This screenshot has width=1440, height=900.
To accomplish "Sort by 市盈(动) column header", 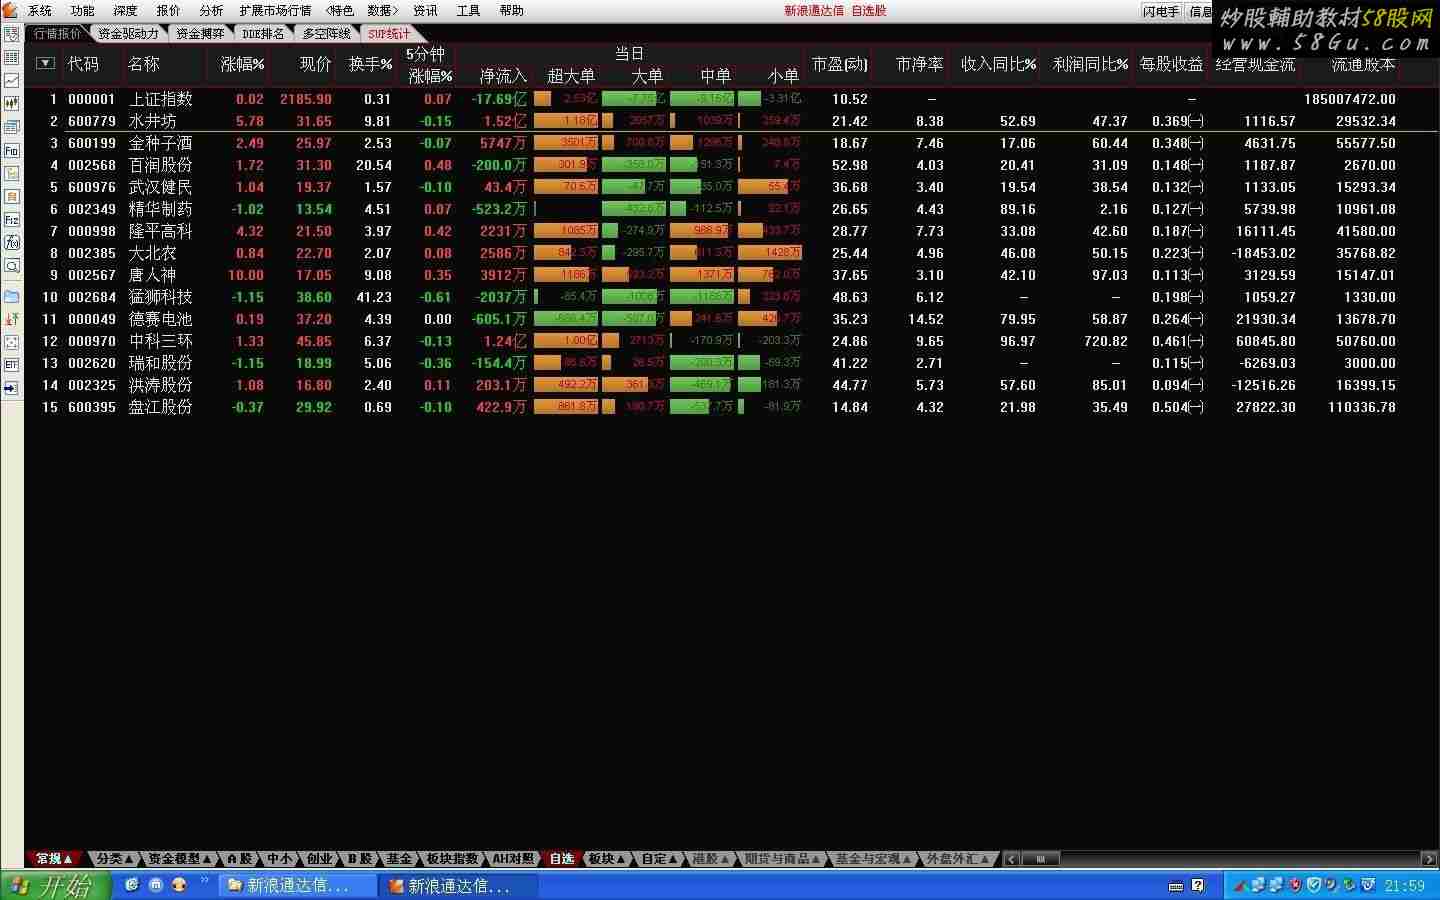I will 840,64.
